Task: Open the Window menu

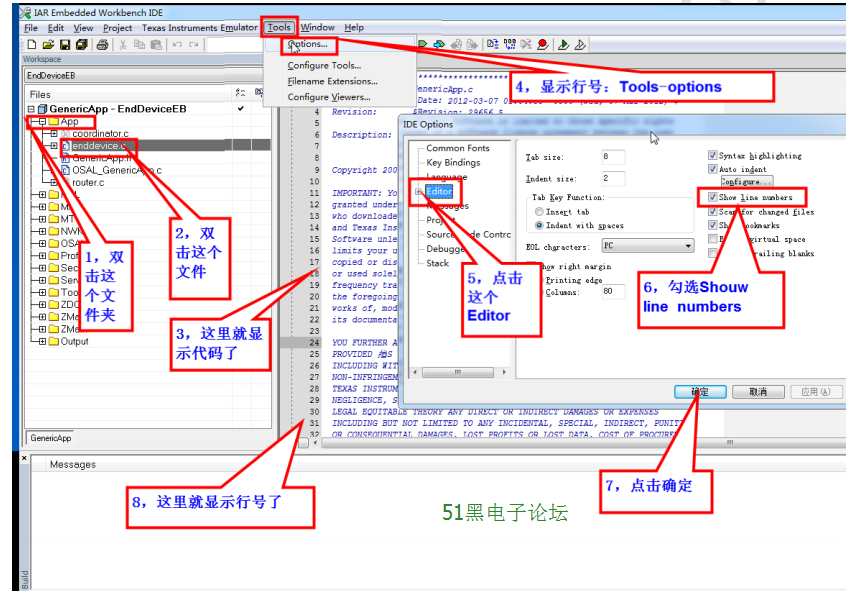Action: (317, 27)
